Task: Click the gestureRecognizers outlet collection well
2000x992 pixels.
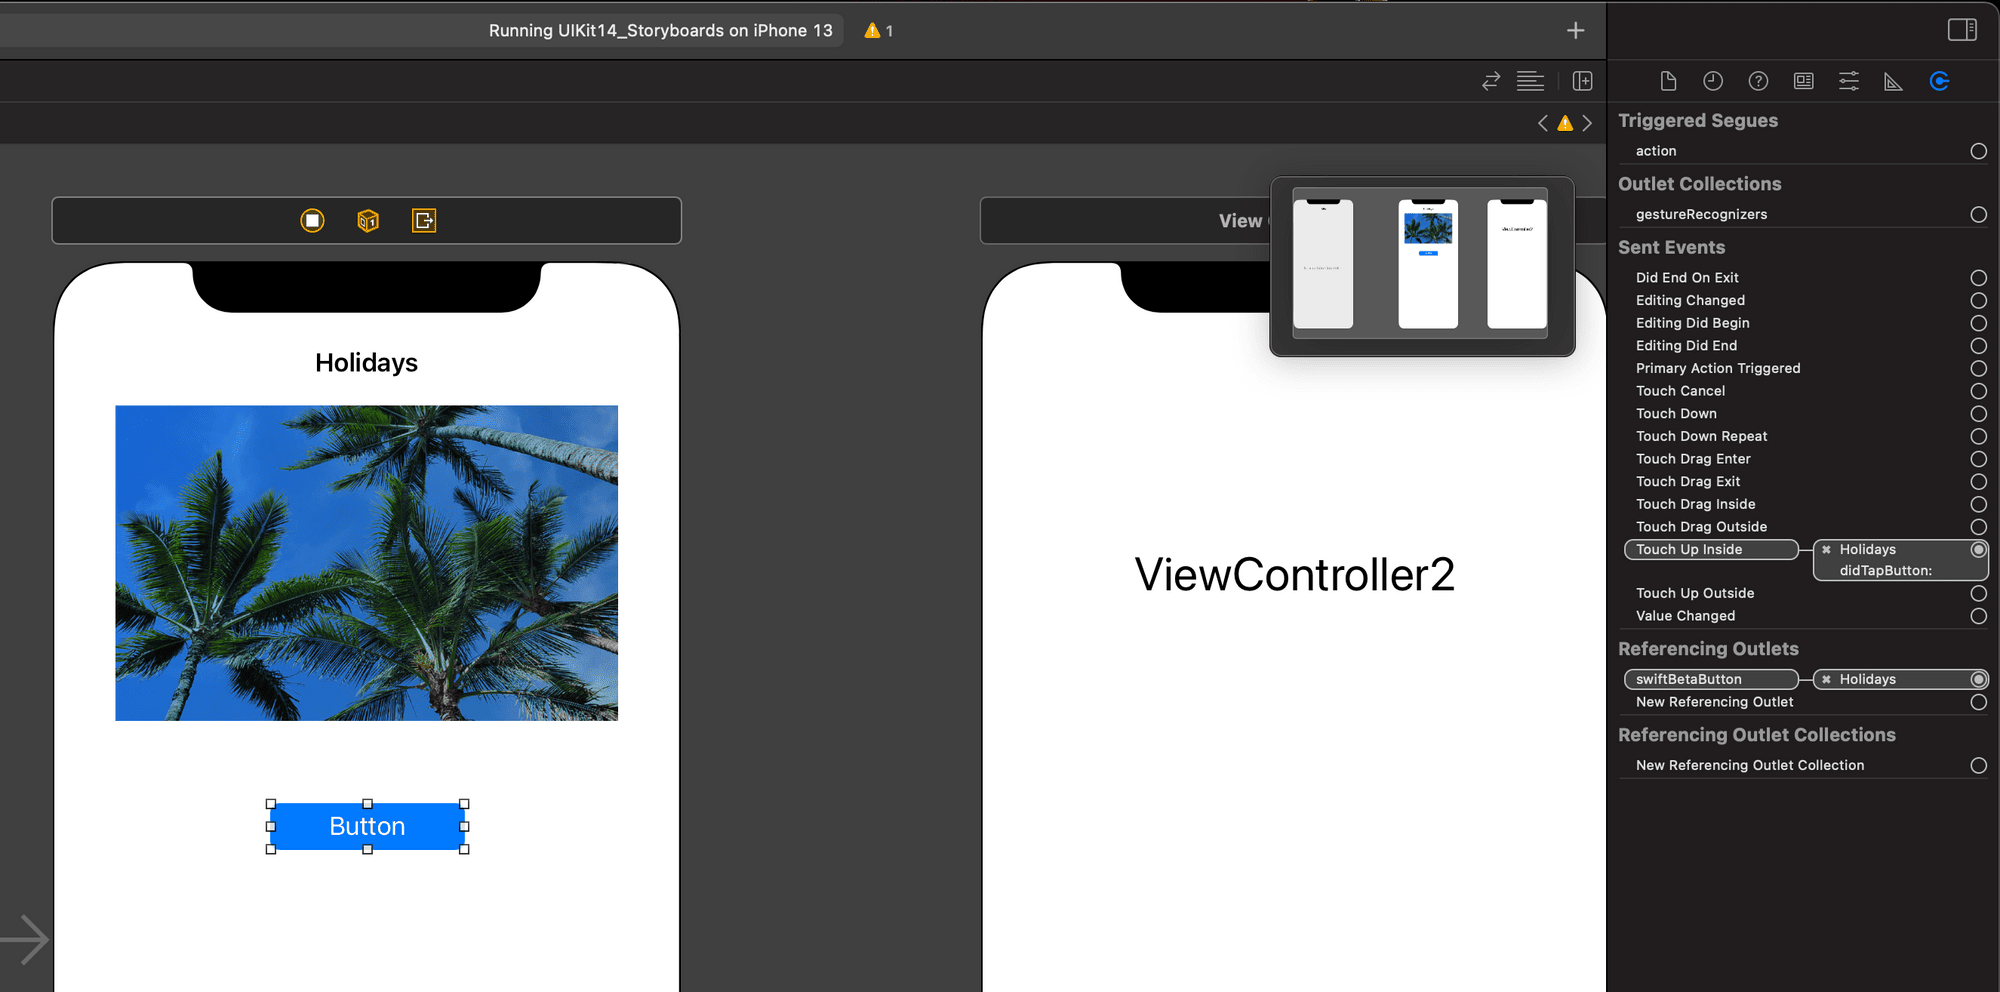Action: (x=1978, y=214)
